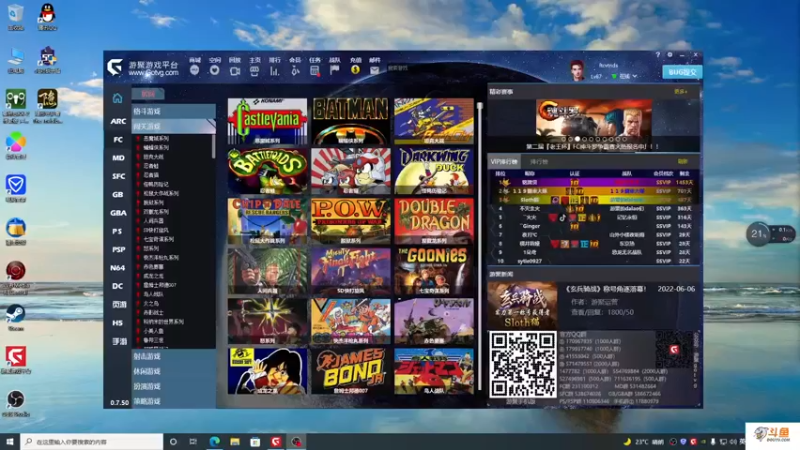800x450 pixels.
Task: Click the game grid vertical scrollbar
Action: (x=480, y=245)
